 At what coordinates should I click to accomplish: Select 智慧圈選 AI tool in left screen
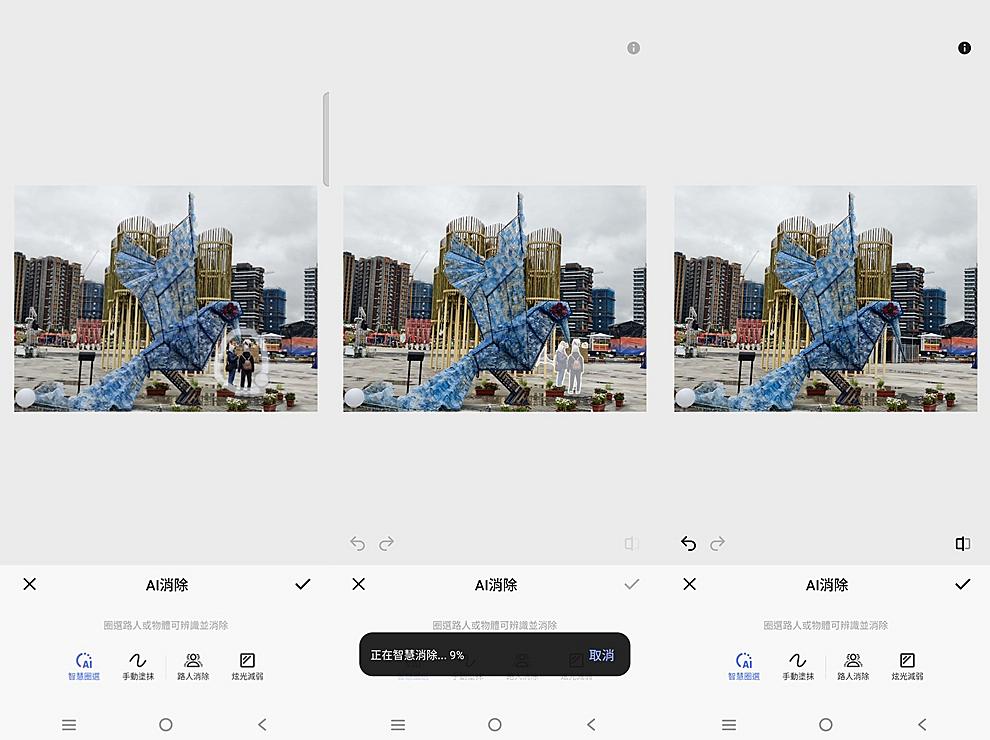84,666
